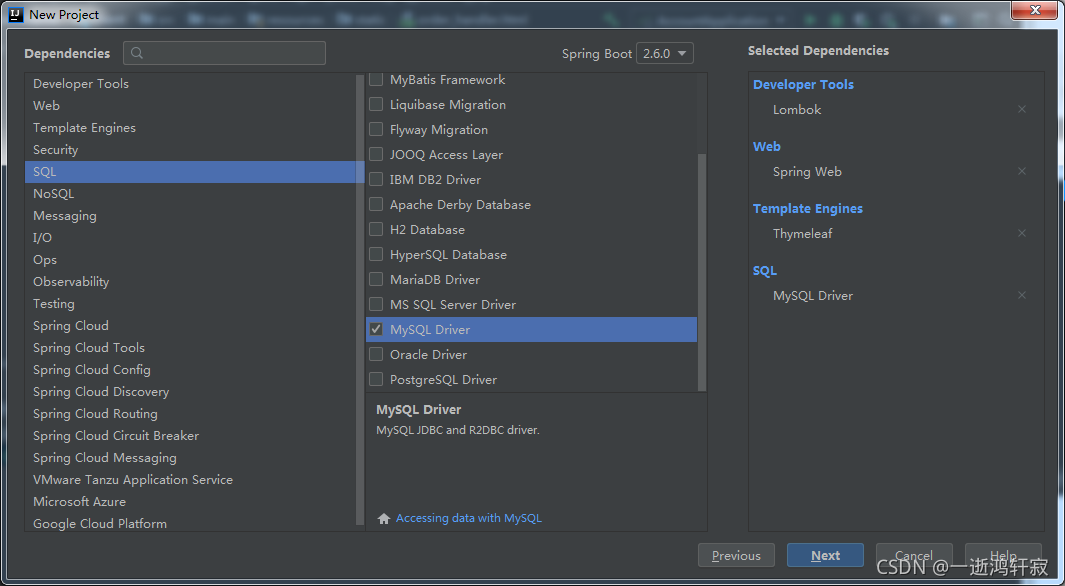Choose the Testing category

pos(191,304)
